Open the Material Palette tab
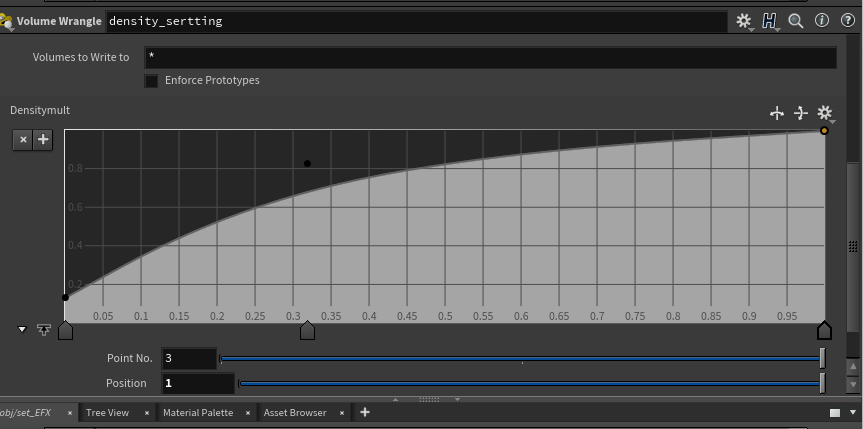 197,412
